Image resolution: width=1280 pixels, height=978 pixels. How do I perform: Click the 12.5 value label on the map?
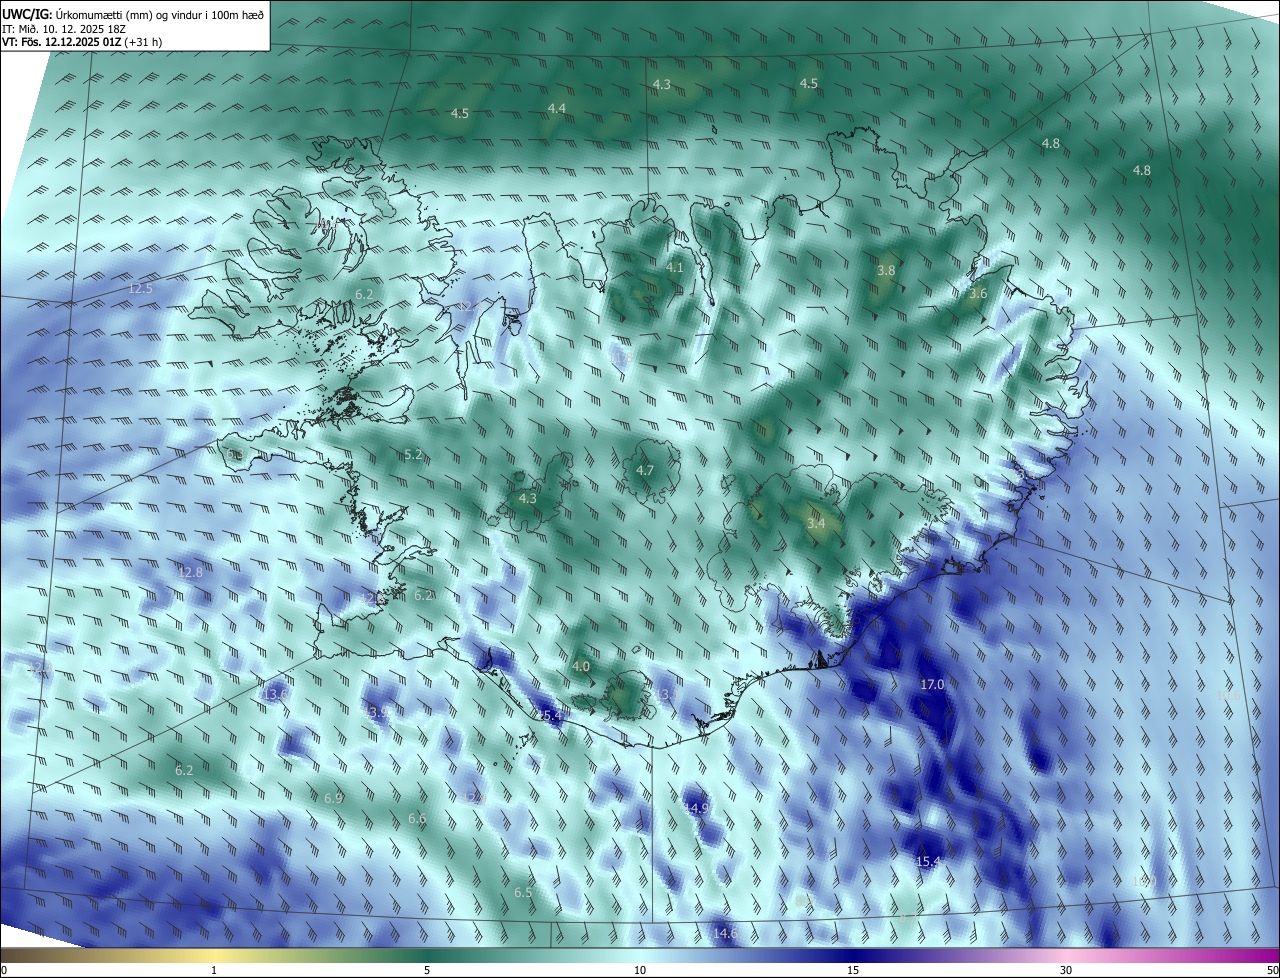(140, 289)
